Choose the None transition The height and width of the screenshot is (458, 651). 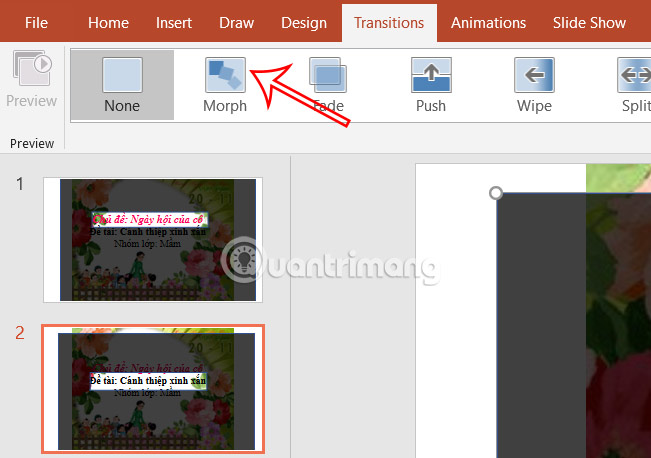122,85
